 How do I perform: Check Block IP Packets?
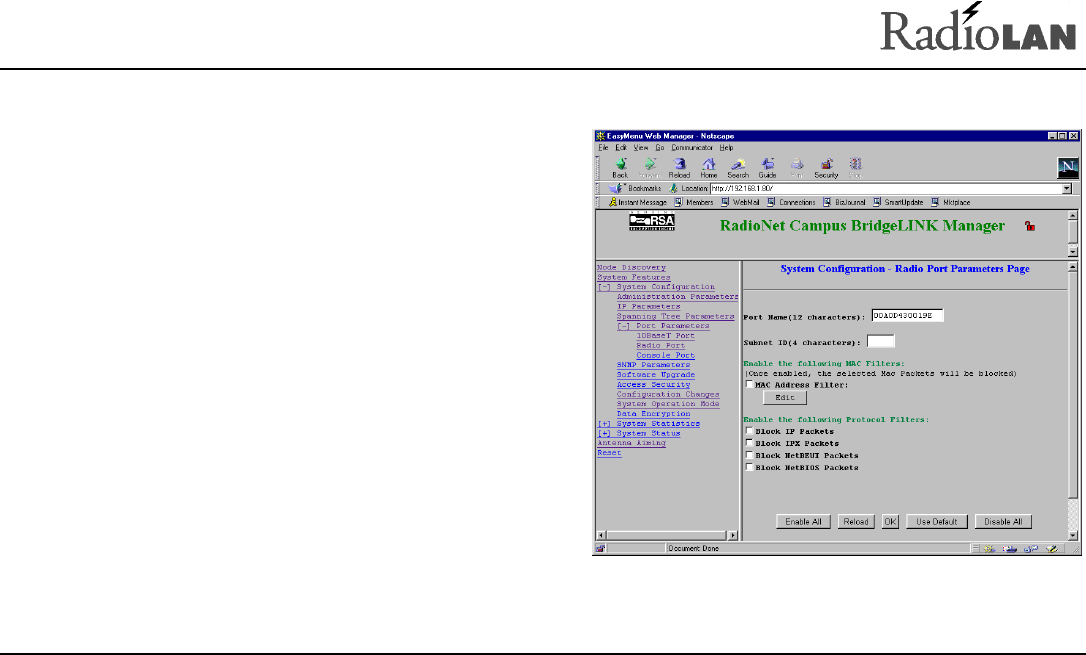pyautogui.click(x=749, y=432)
